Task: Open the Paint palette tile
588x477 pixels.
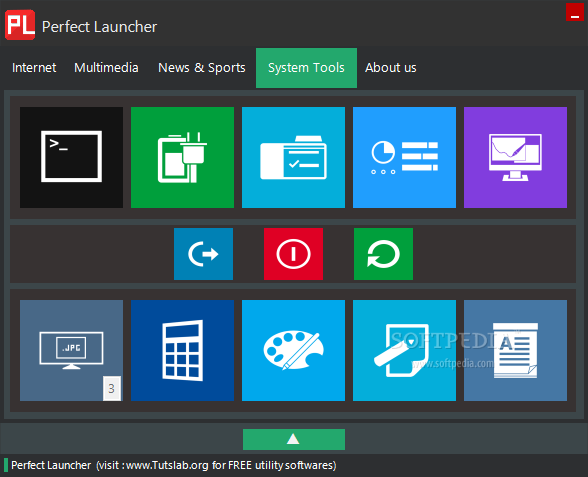Action: [293, 350]
